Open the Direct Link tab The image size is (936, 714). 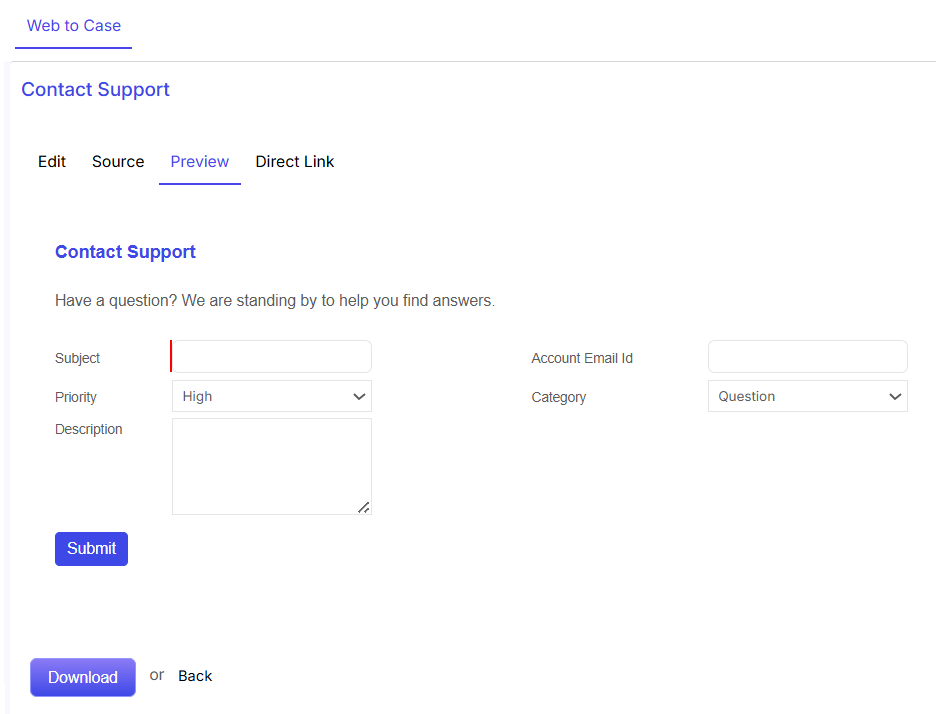295,162
